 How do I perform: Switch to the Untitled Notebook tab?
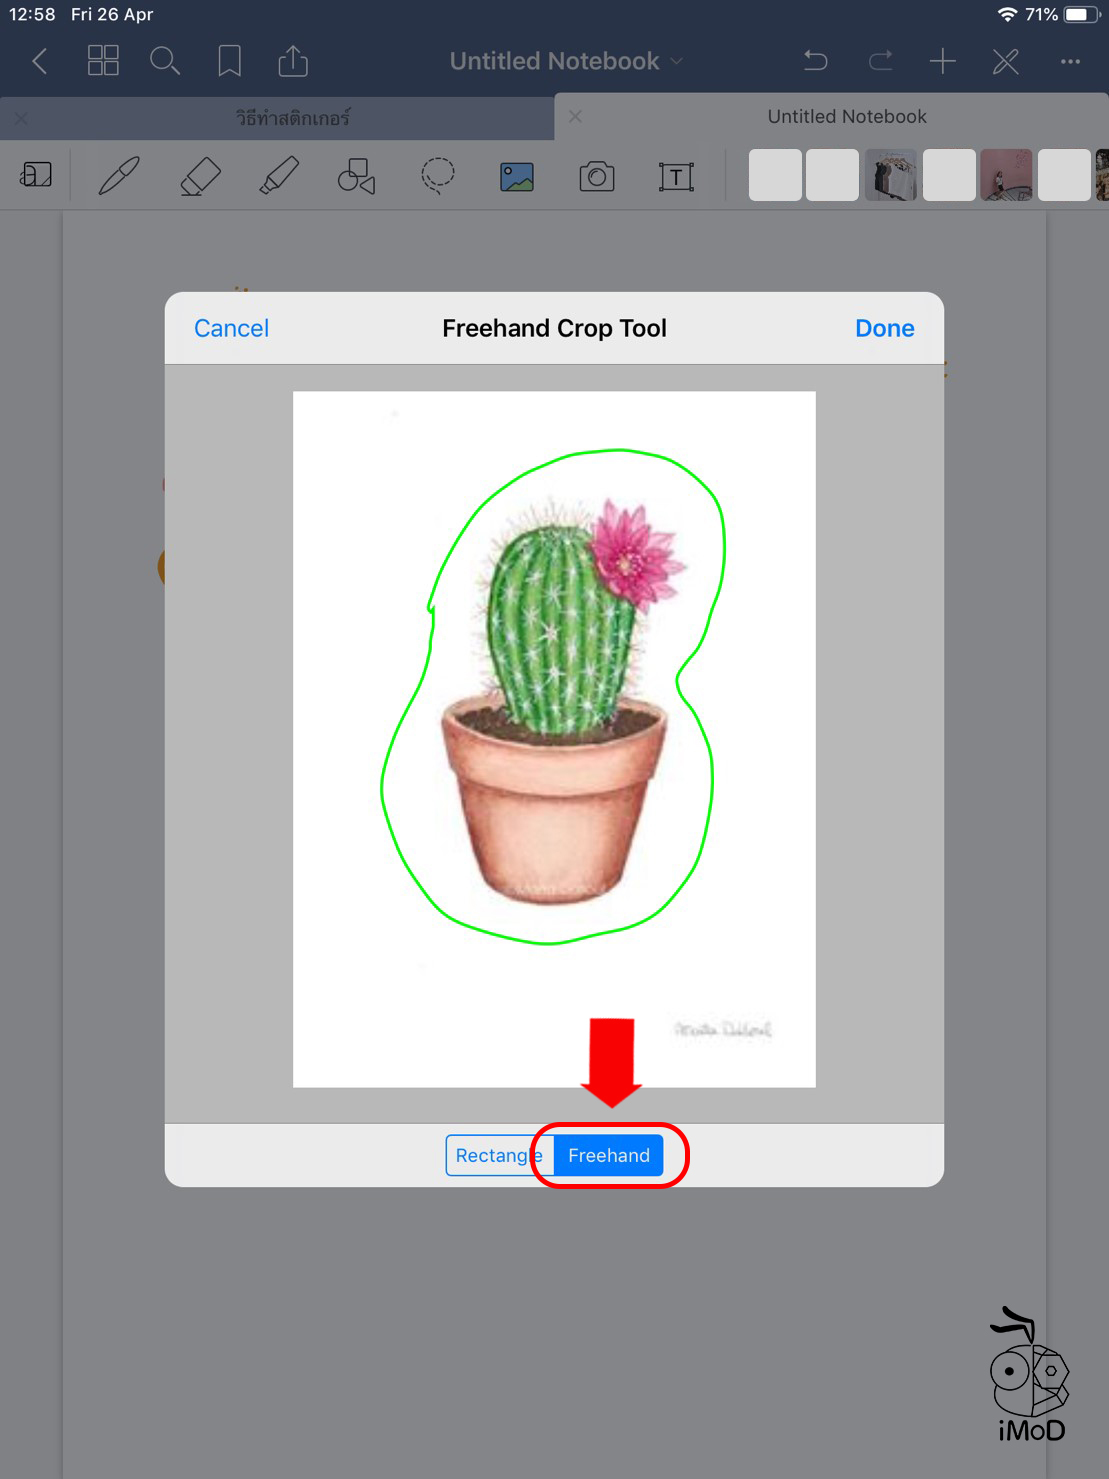click(x=846, y=117)
